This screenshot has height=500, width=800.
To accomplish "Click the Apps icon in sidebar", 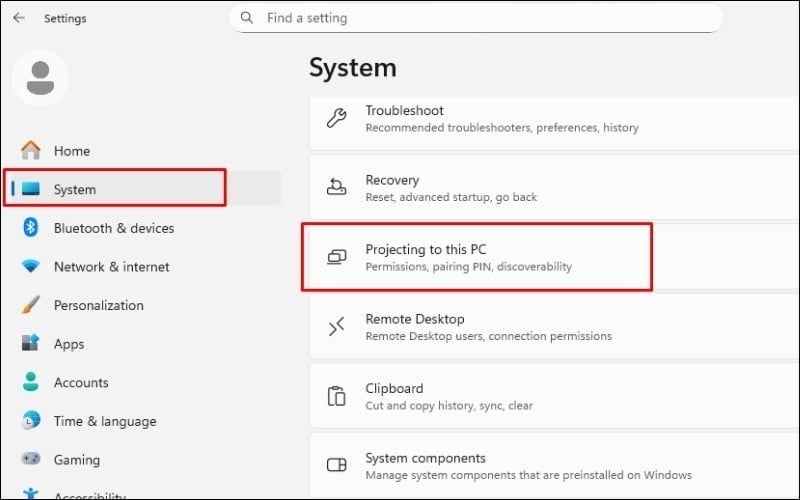I will click(31, 343).
